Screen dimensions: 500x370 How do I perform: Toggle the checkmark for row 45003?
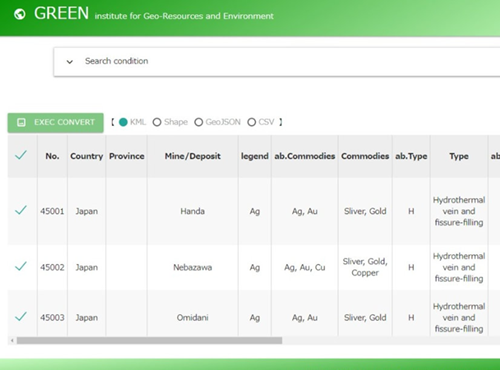coord(21,316)
